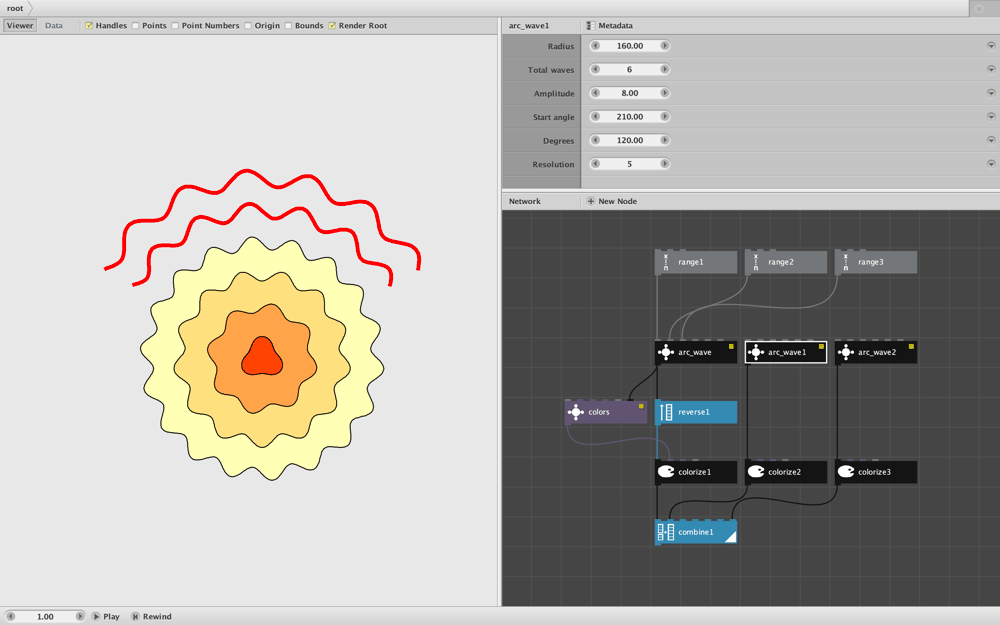Viewport: 1000px width, 625px height.
Task: Click the range1 node icon
Action: pyautogui.click(x=666, y=262)
